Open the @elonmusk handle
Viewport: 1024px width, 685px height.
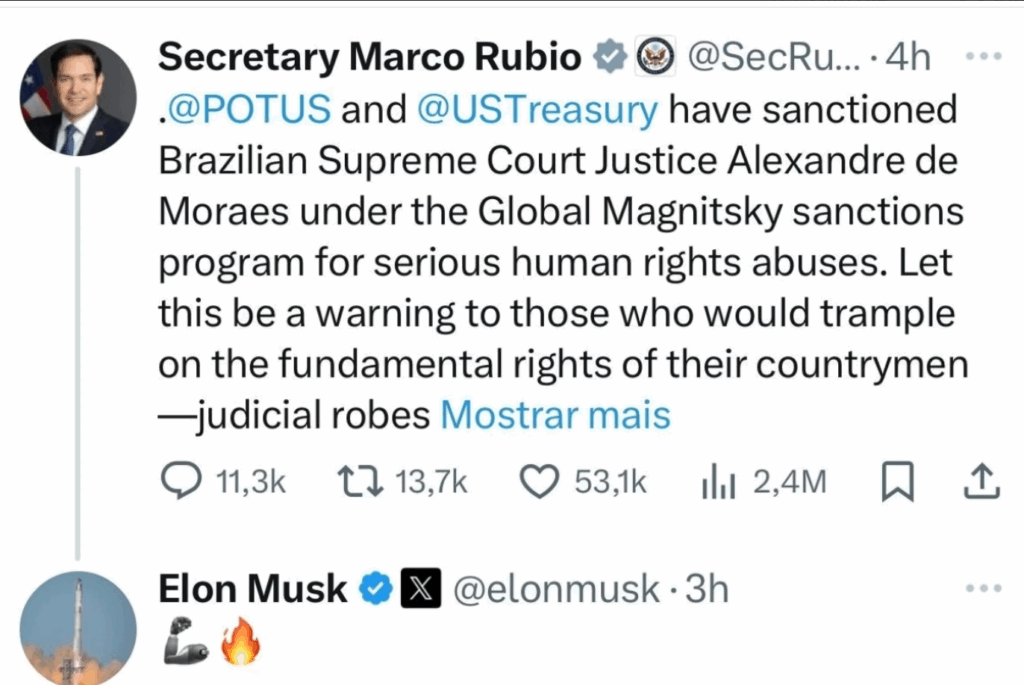pos(558,589)
